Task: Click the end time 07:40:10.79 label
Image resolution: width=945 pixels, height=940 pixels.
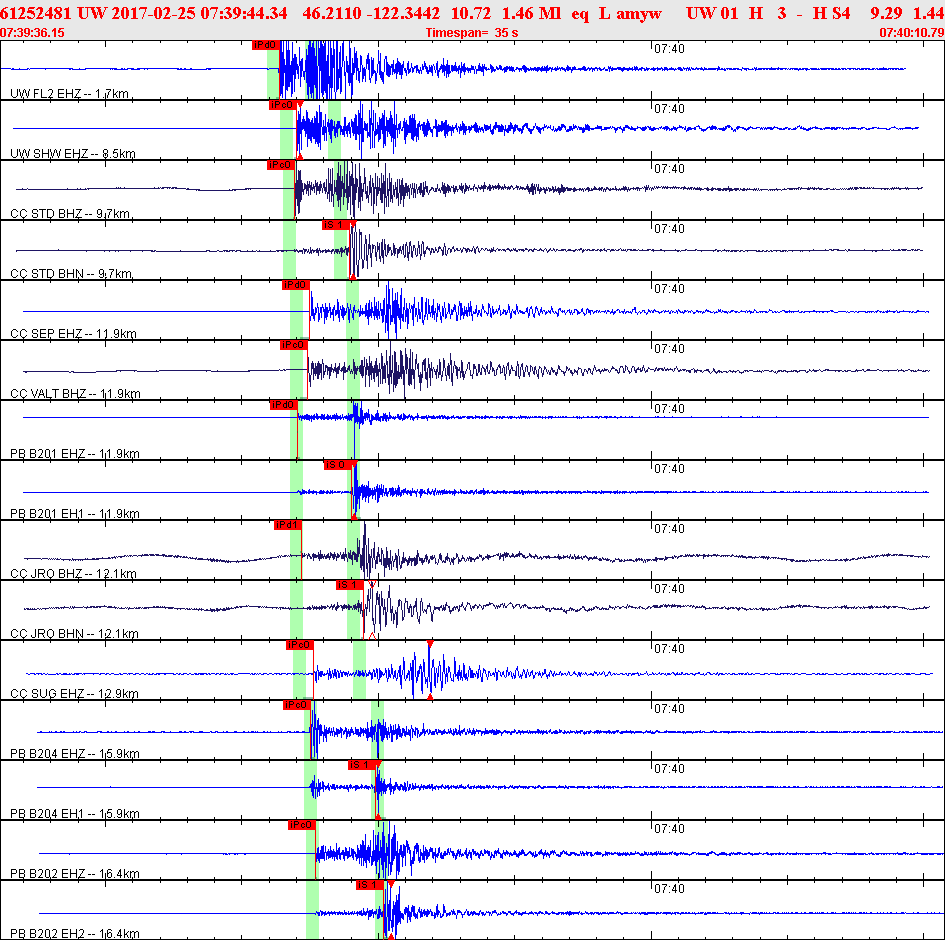Action: coord(911,33)
